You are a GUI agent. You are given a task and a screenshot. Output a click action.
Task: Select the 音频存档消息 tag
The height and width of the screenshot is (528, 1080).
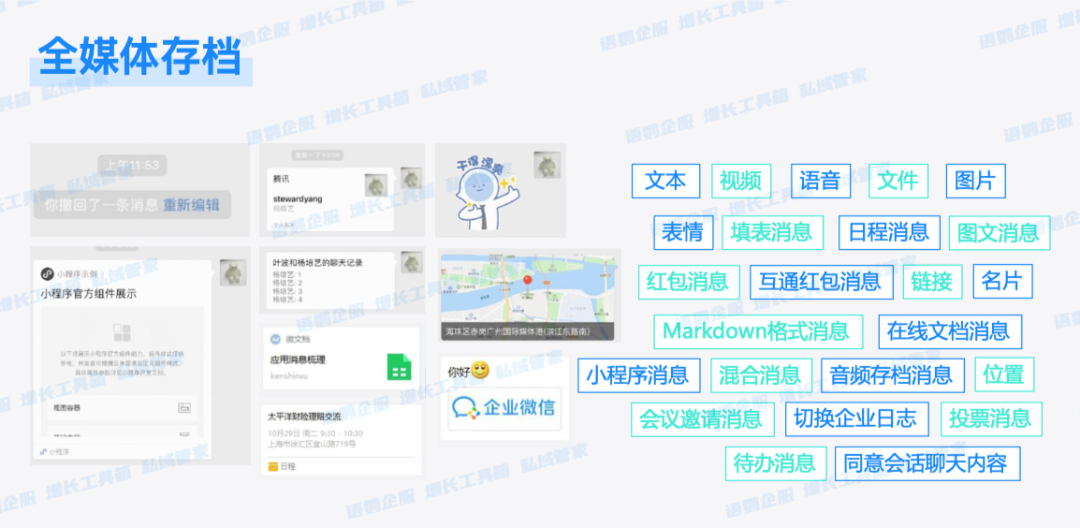892,375
